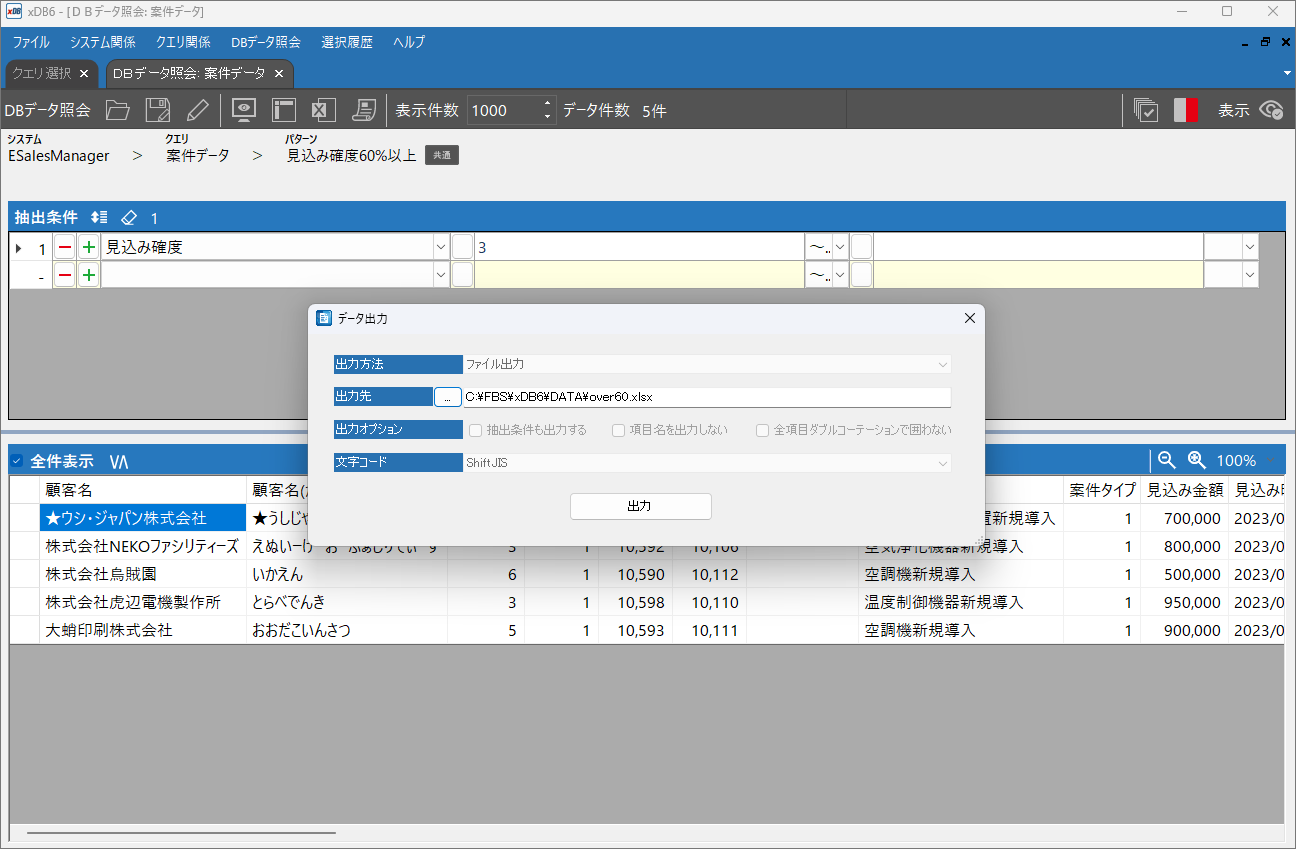Click the scroll document icon in toolbar

[x=363, y=110]
